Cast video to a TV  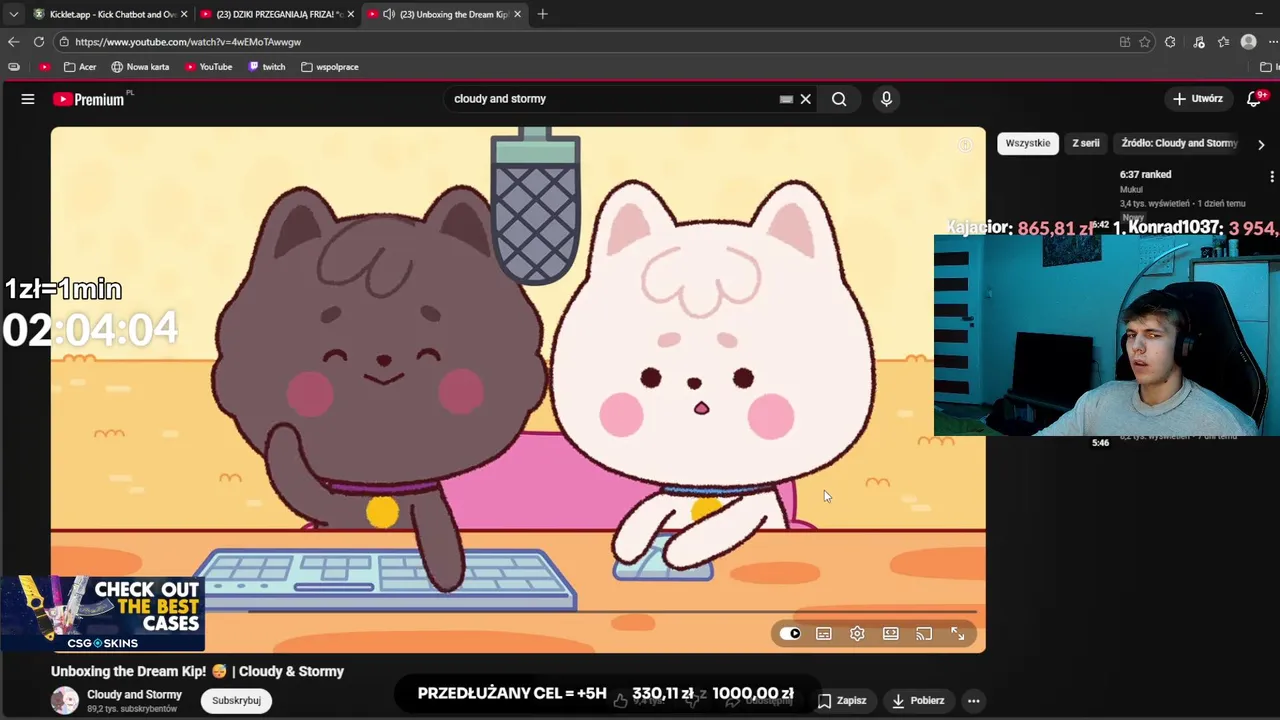[924, 634]
